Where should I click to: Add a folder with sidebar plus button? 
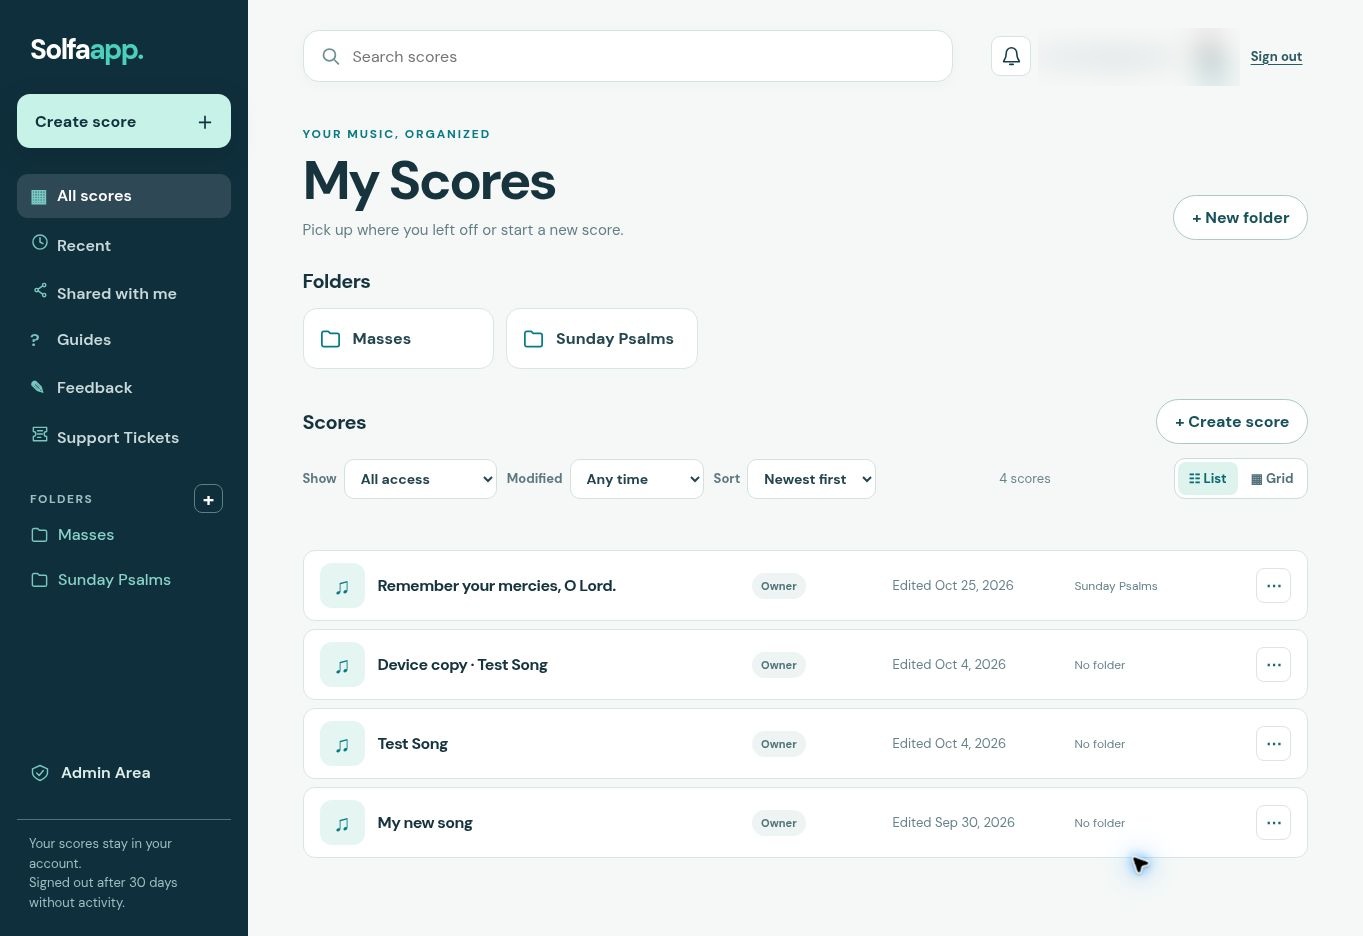click(x=208, y=499)
